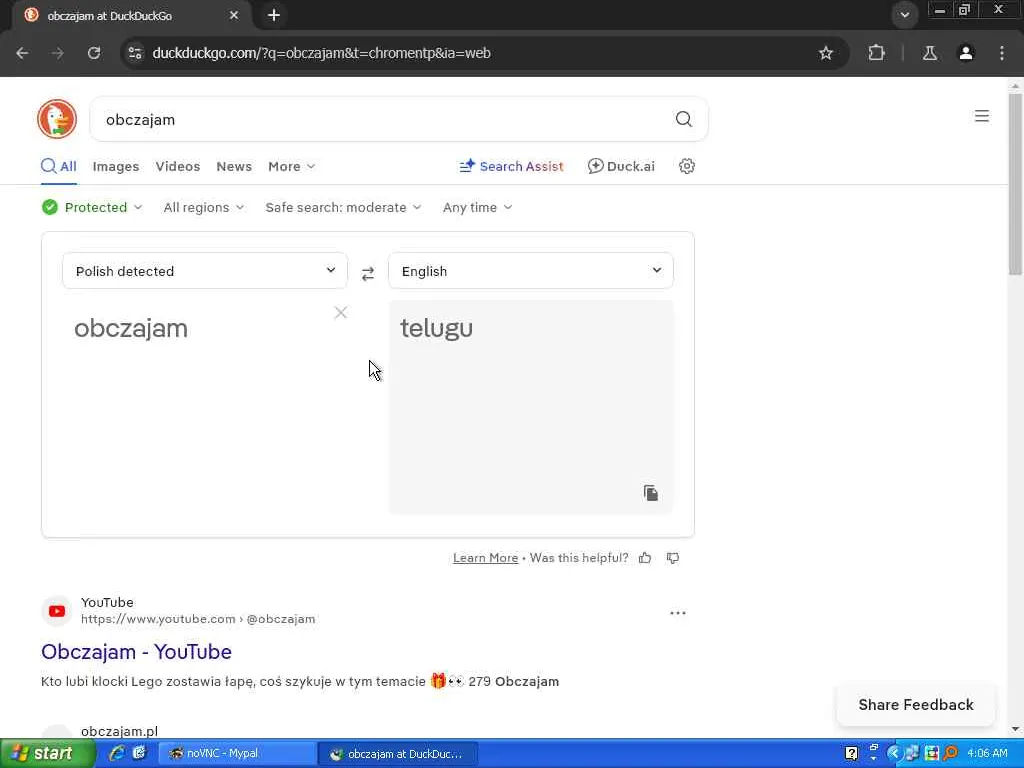Image resolution: width=1024 pixels, height=768 pixels.
Task: Click the DuckDuckGo logo
Action: point(57,119)
